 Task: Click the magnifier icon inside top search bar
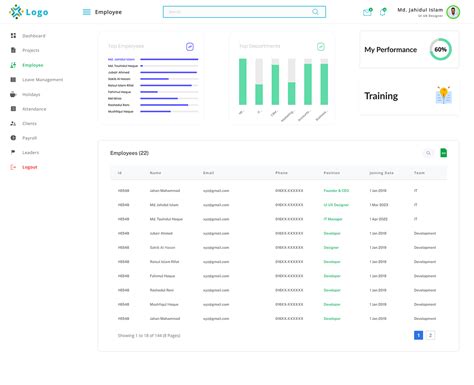pos(315,12)
